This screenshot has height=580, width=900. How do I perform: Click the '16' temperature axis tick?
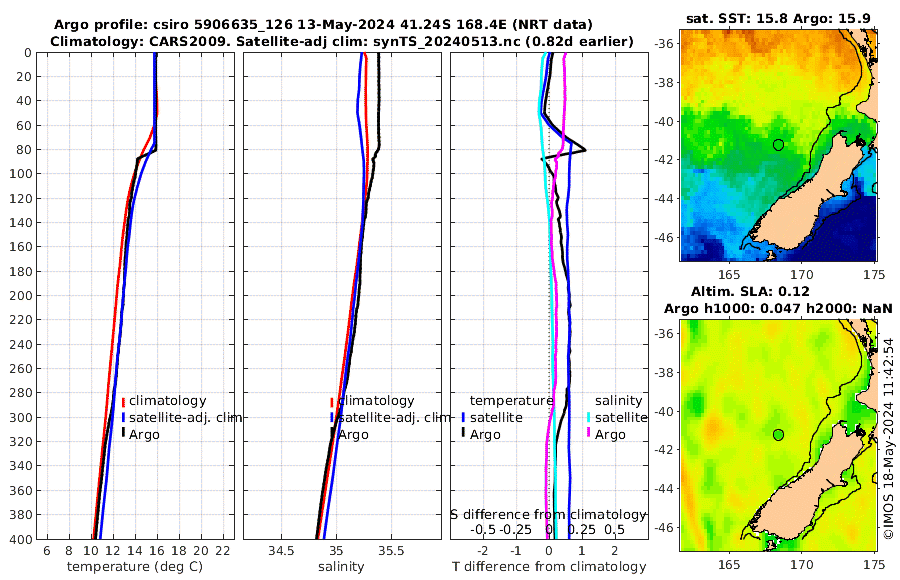pos(157,551)
